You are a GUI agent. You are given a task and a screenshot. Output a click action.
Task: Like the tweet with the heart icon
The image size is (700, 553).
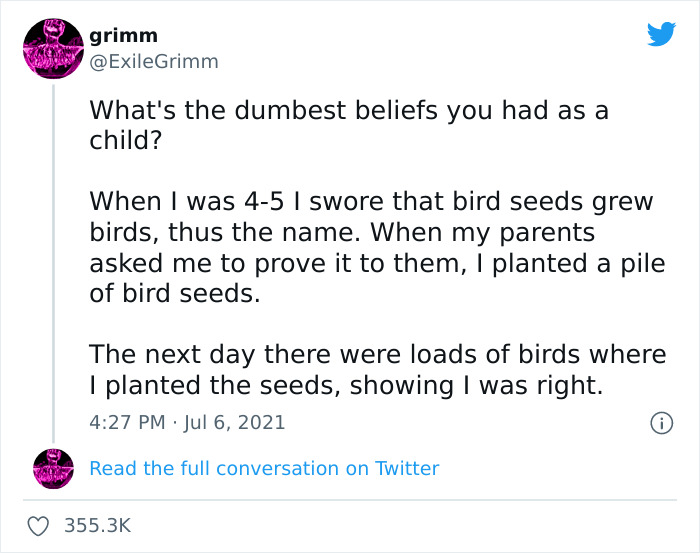(42, 525)
